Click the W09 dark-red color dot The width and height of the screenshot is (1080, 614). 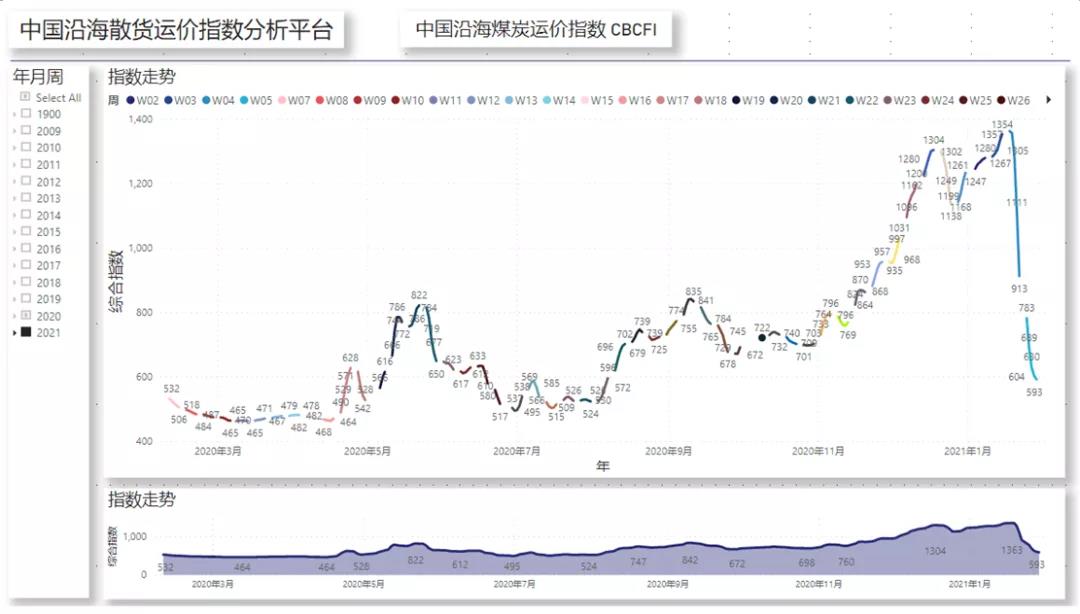[360, 101]
